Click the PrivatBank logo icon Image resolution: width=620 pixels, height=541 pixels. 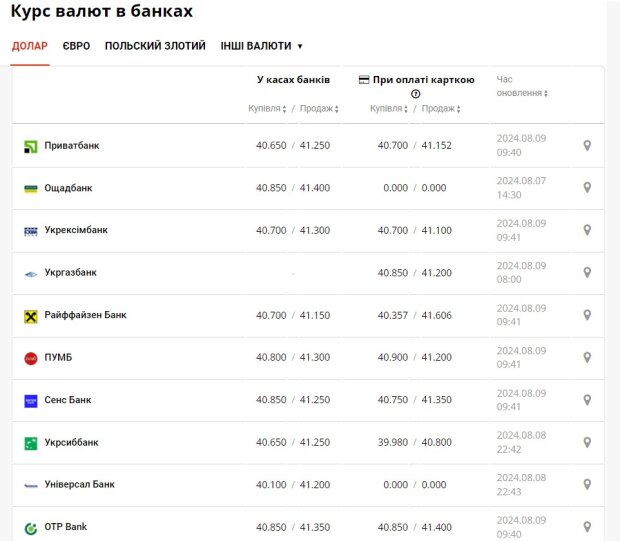point(30,146)
